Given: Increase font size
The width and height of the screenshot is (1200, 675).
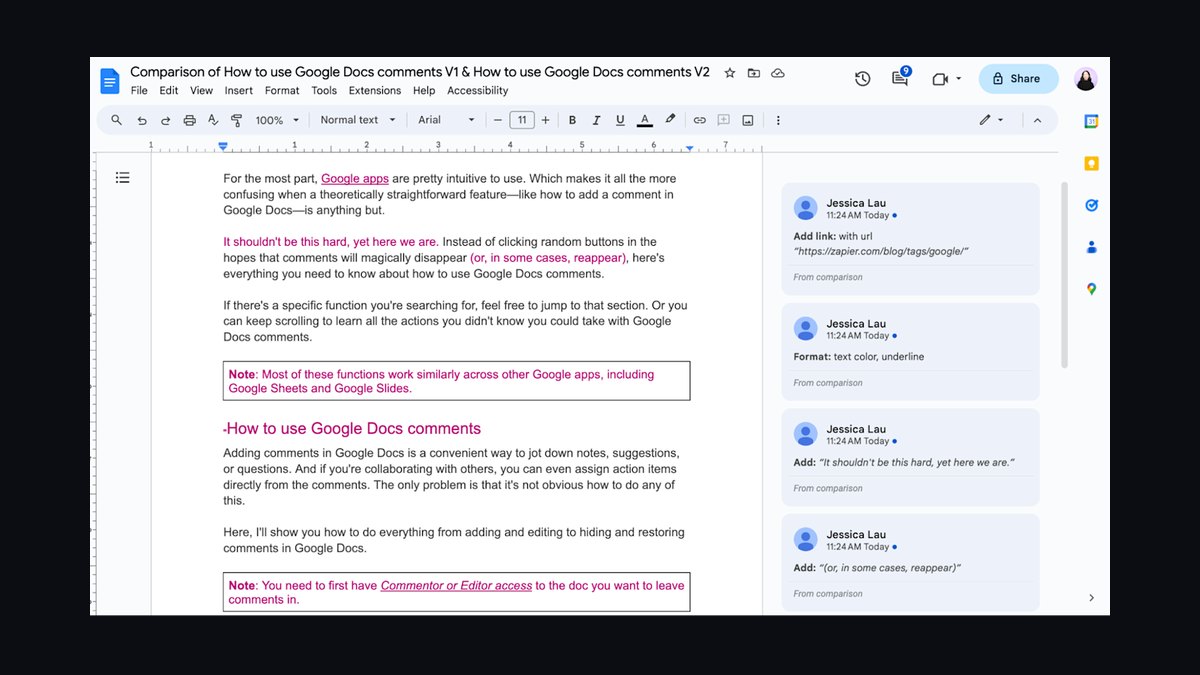Looking at the screenshot, I should pyautogui.click(x=545, y=120).
